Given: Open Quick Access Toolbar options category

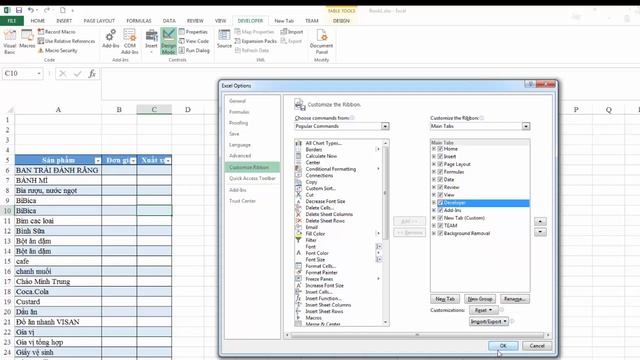Looking at the screenshot, I should (252, 178).
